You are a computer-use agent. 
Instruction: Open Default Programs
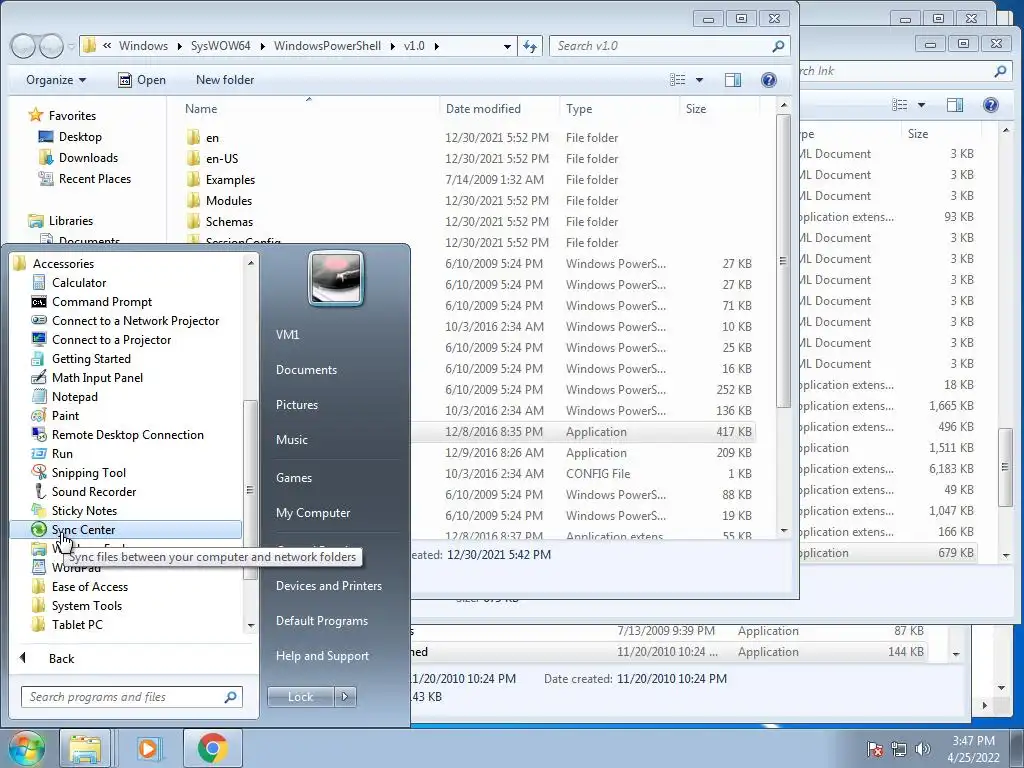click(321, 621)
